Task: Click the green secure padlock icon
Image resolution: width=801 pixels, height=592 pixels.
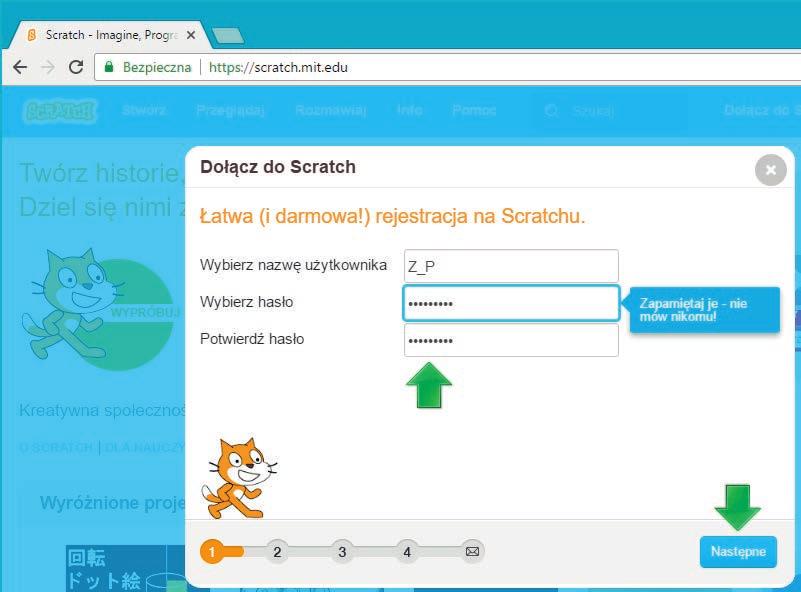Action: tap(108, 67)
